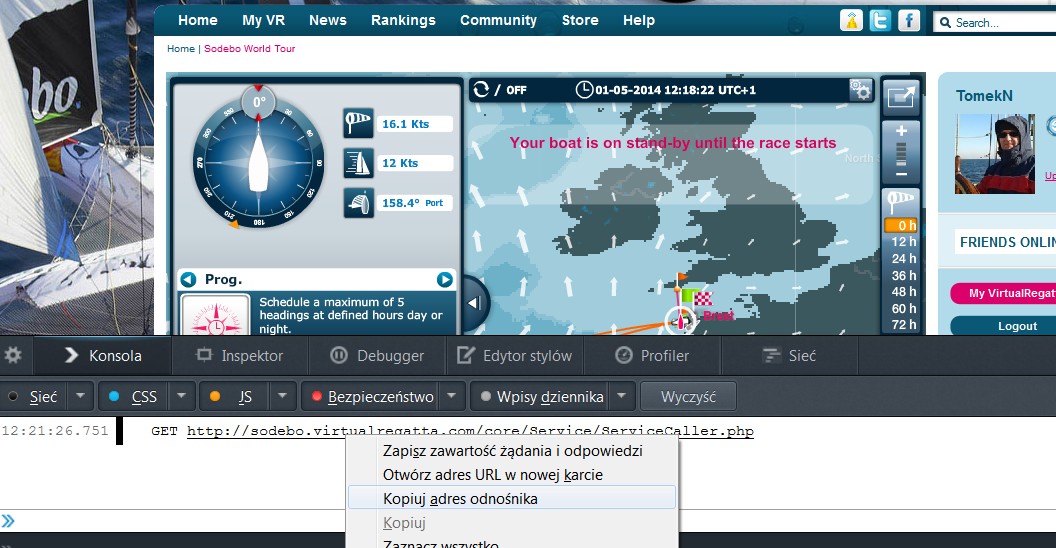The image size is (1056, 548).
Task: Select the 16.1 Kts wind value
Action: tap(414, 124)
